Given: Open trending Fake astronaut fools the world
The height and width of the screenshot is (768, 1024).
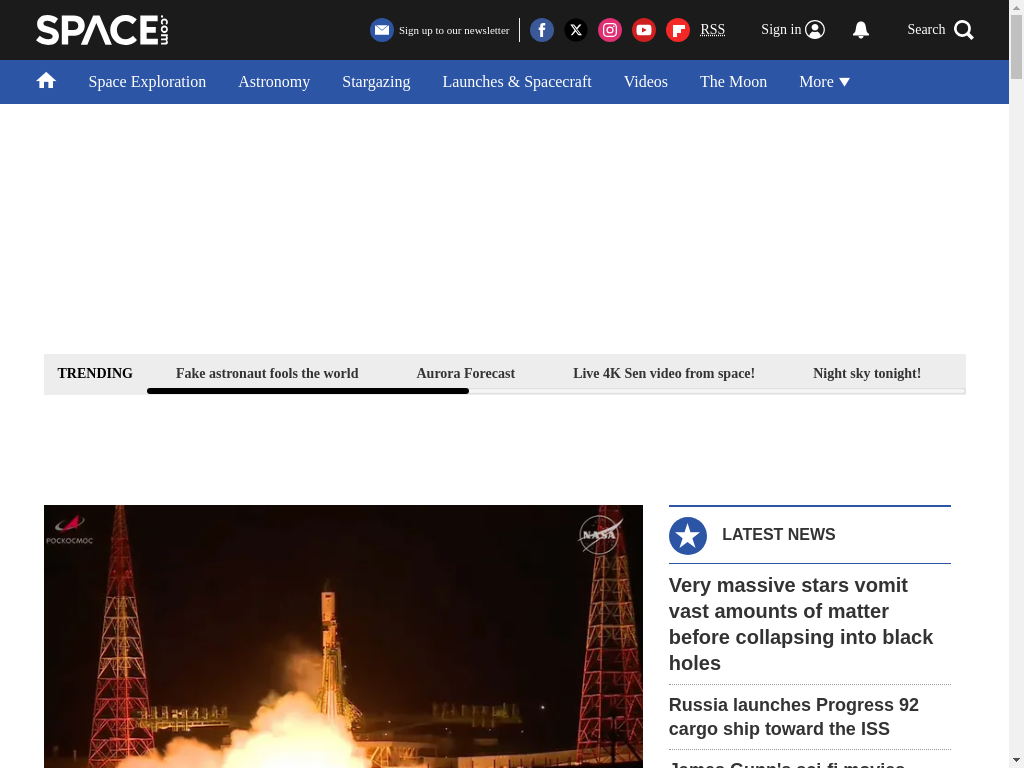Looking at the screenshot, I should [267, 373].
